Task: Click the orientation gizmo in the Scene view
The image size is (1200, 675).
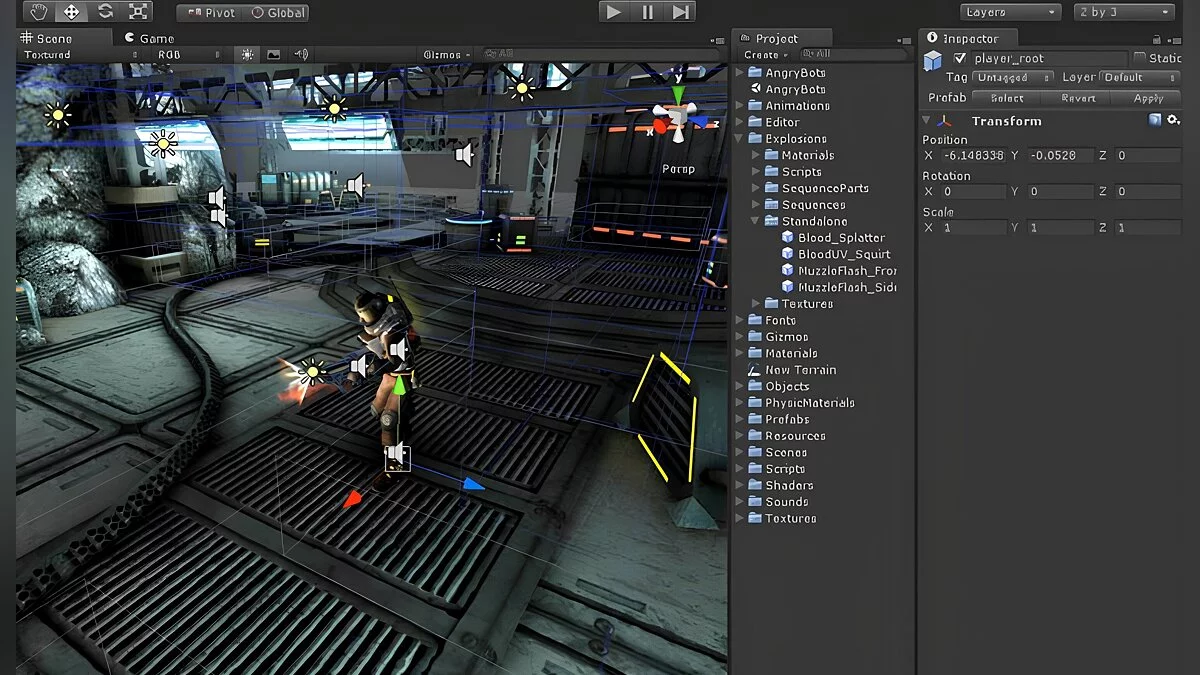Action: pos(679,118)
